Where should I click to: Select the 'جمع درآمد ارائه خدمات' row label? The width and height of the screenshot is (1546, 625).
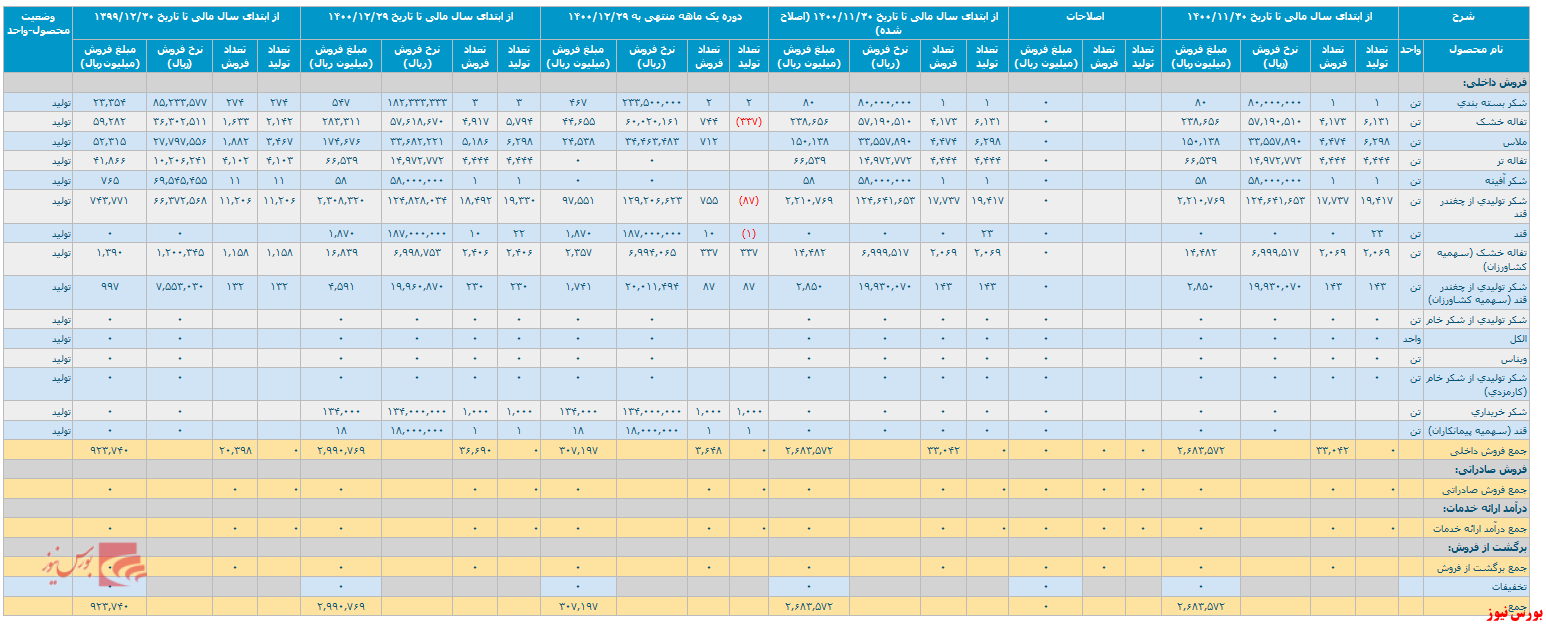[1478, 527]
